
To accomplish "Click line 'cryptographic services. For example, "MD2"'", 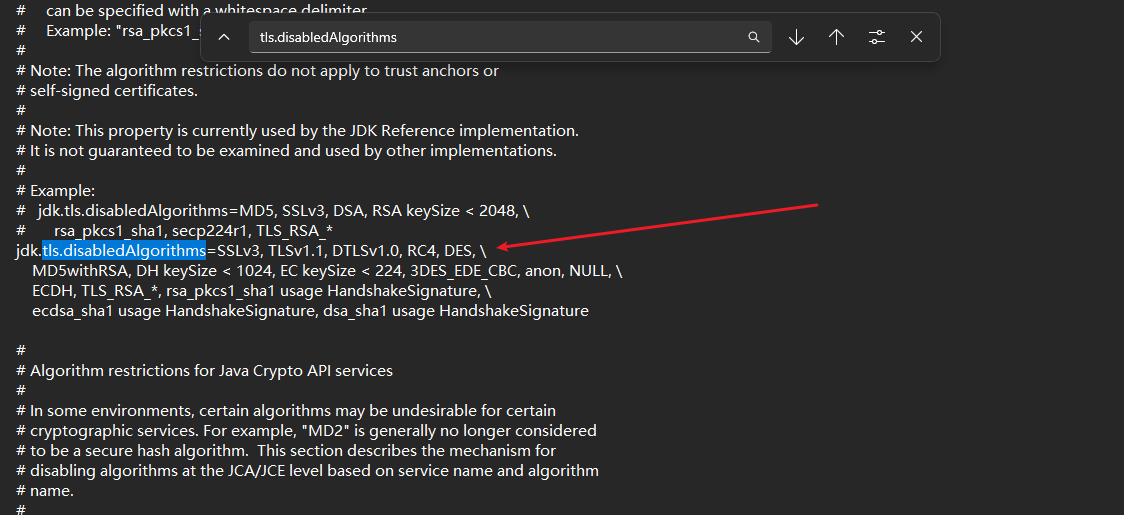I will 306,431.
